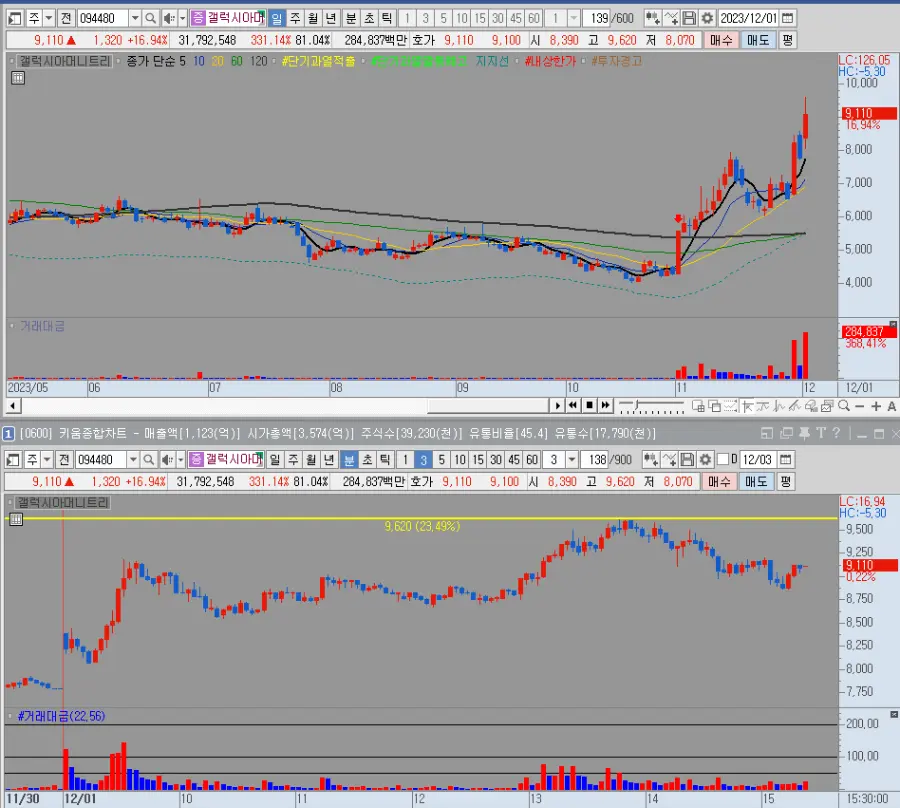Collapse the 거래대금 panel in lower chart
This screenshot has width=900, height=808.
894,714
